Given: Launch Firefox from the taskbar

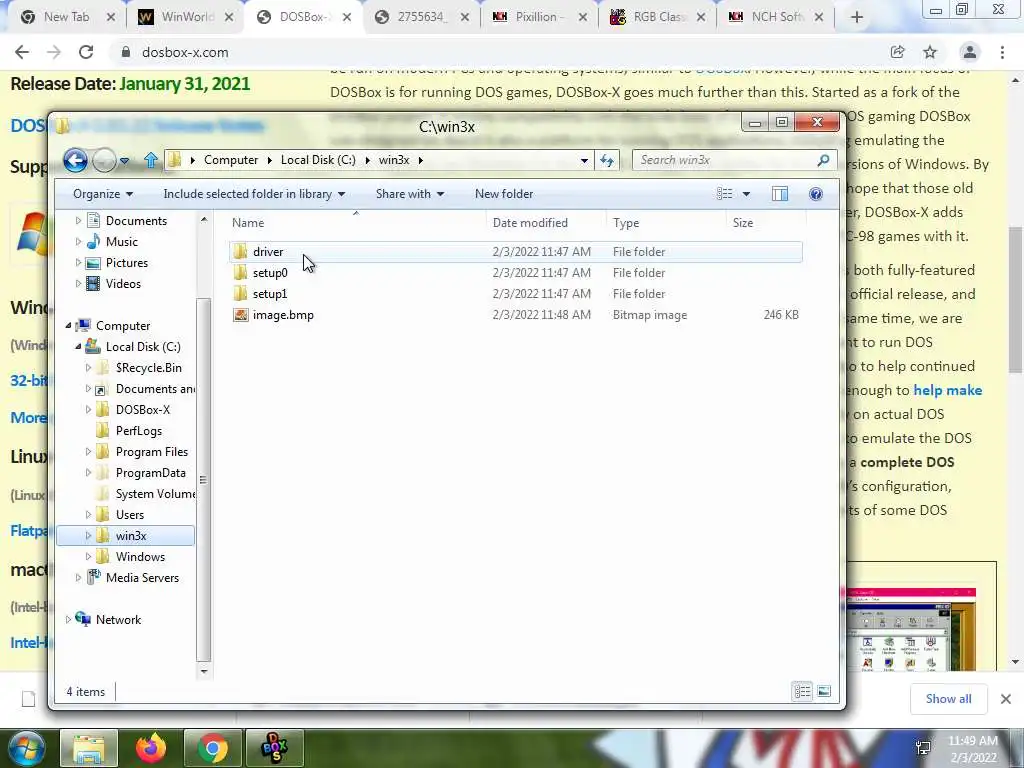Looking at the screenshot, I should pos(151,748).
